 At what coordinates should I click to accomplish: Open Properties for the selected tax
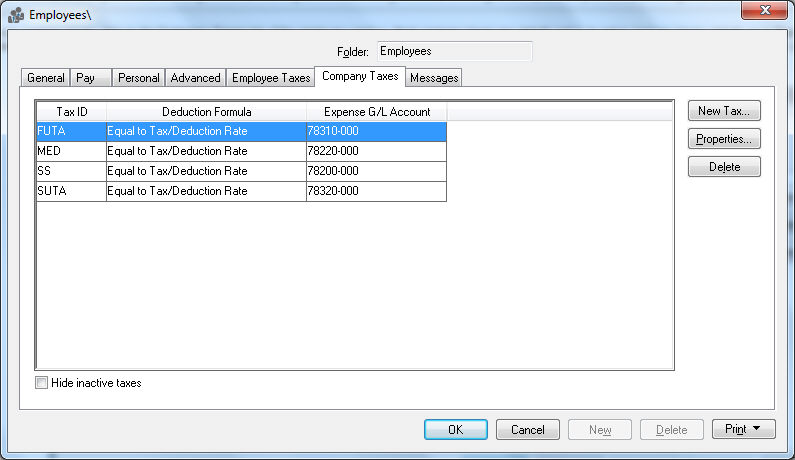(724, 139)
